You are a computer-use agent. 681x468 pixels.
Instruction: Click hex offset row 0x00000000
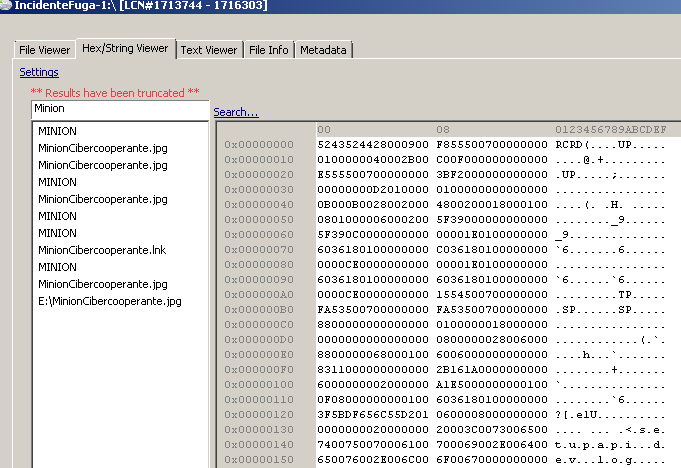tap(259, 145)
